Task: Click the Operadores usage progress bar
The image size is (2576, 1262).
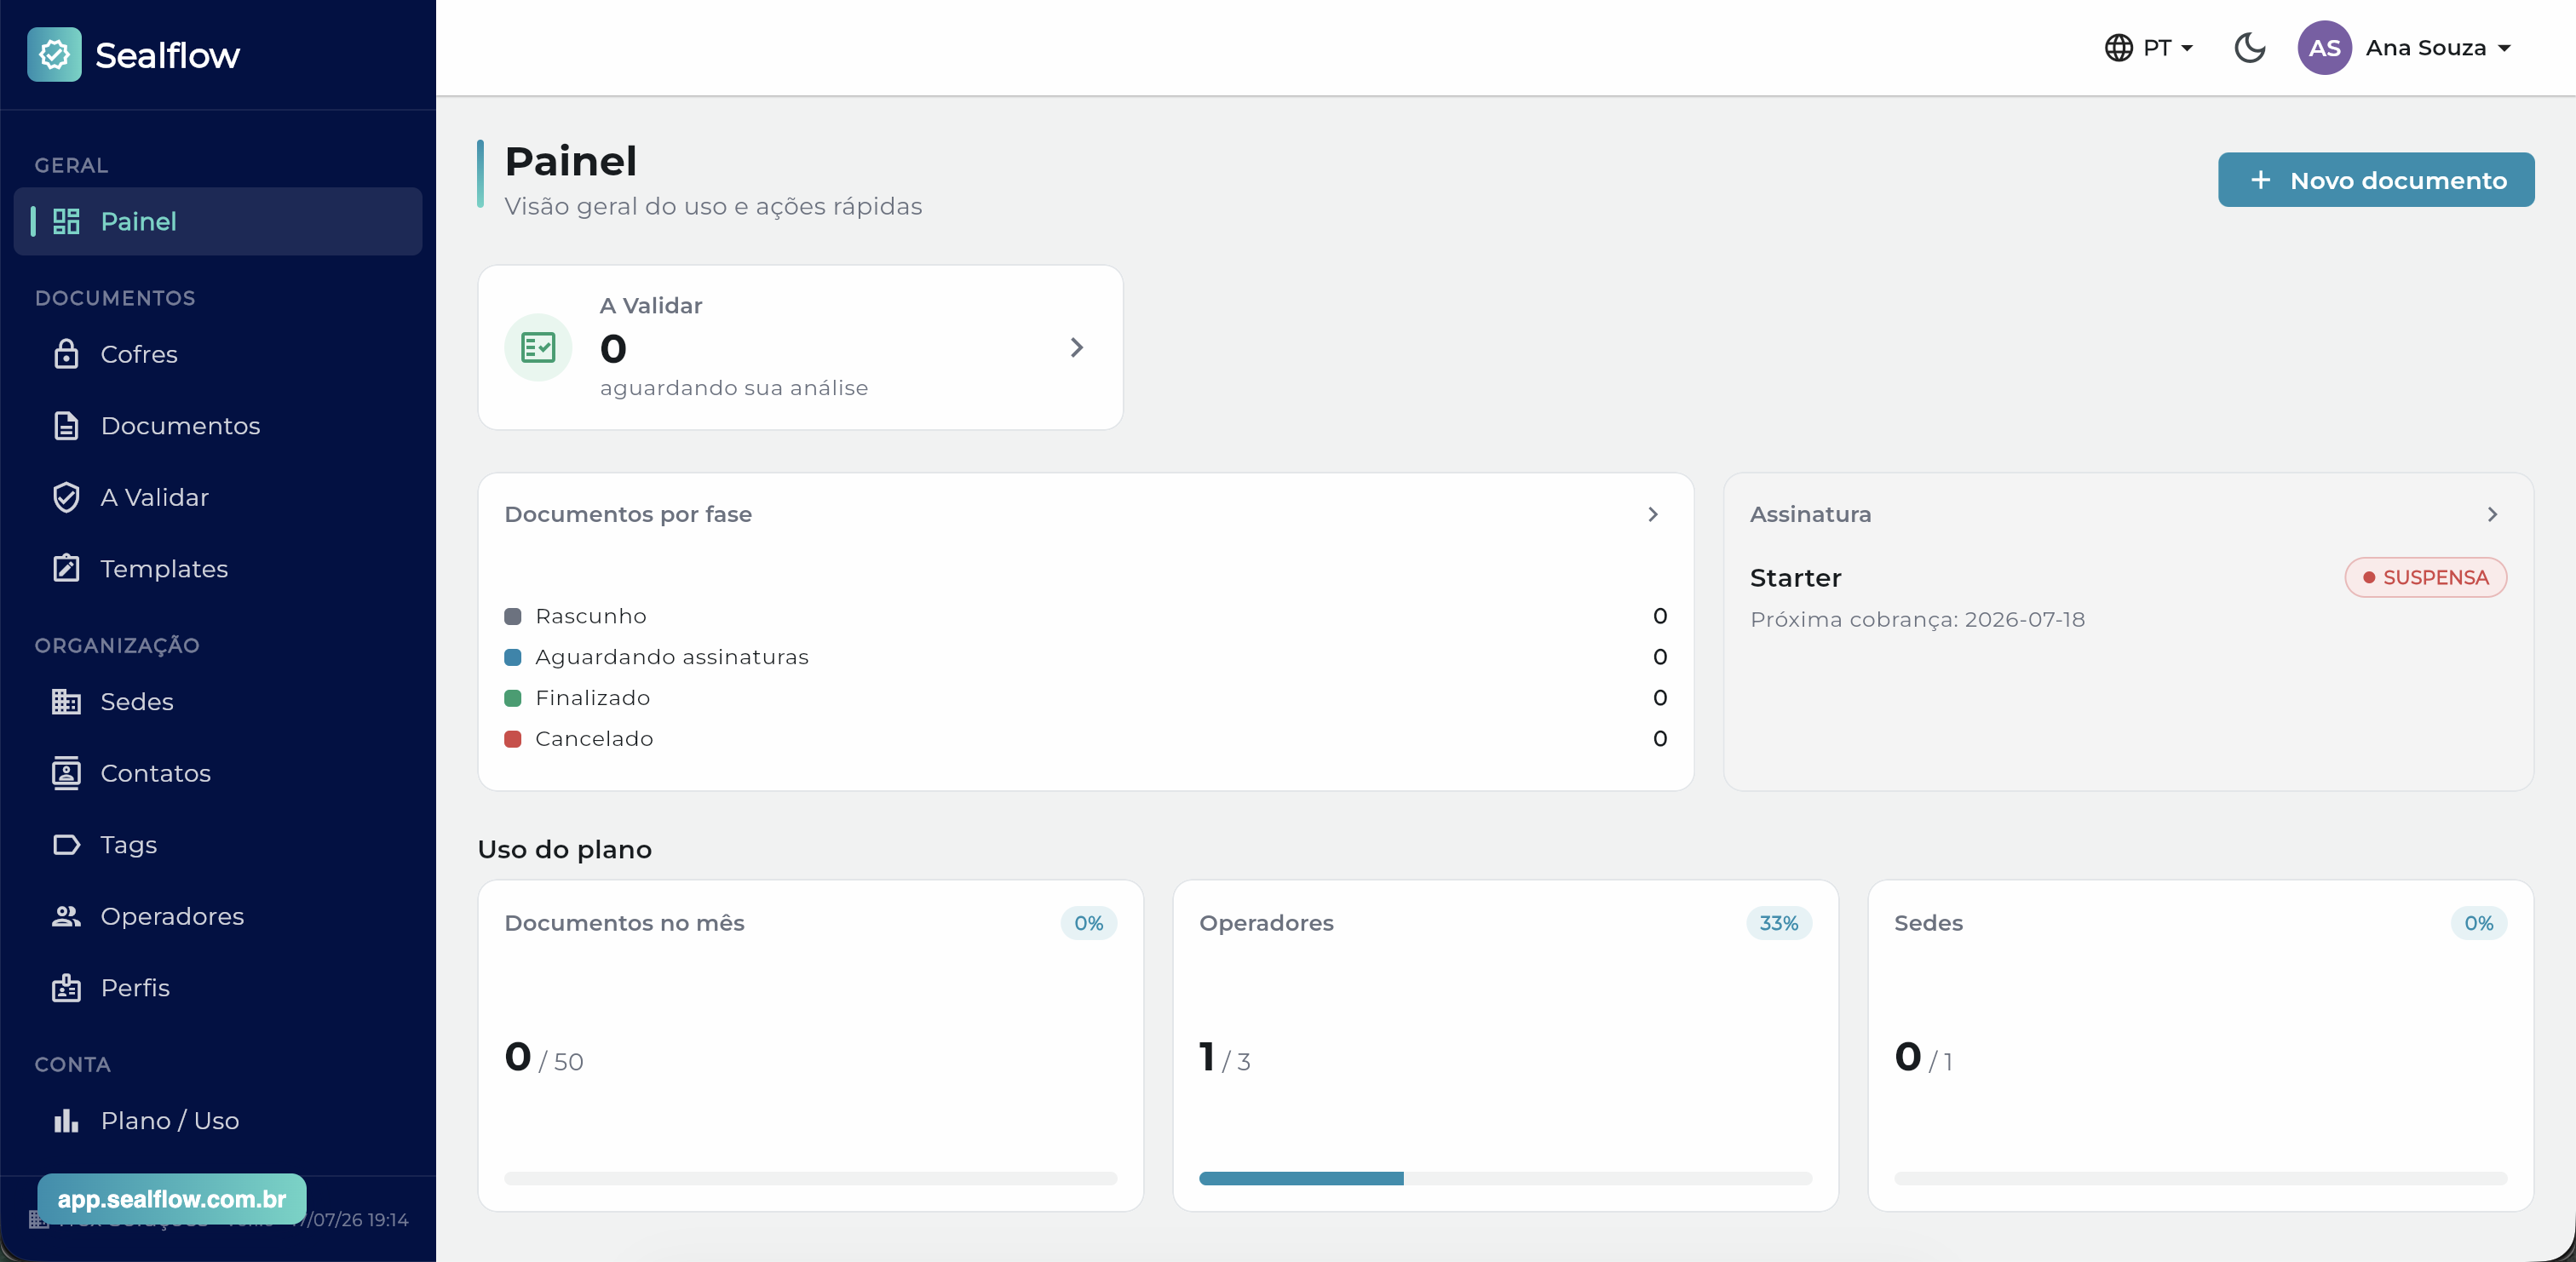Action: 1505,1179
